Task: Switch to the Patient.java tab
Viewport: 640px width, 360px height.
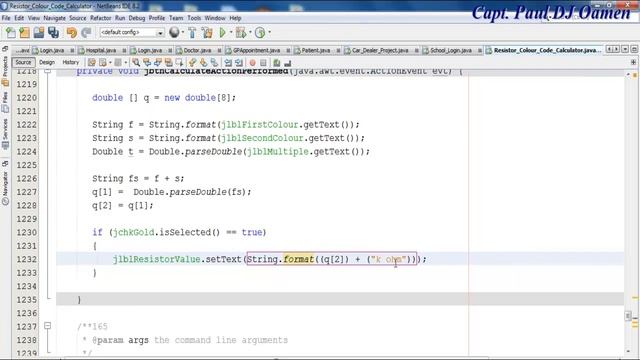Action: (316, 50)
